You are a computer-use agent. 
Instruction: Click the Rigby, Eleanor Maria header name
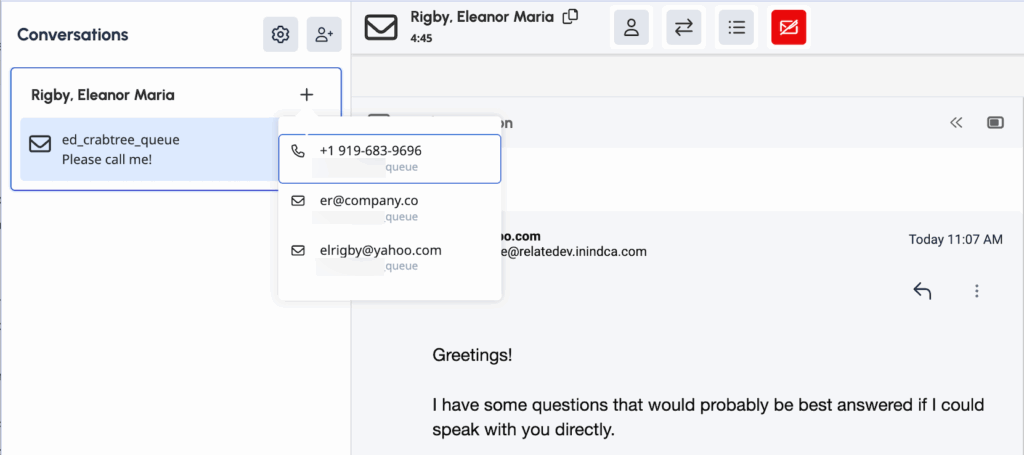click(x=483, y=17)
